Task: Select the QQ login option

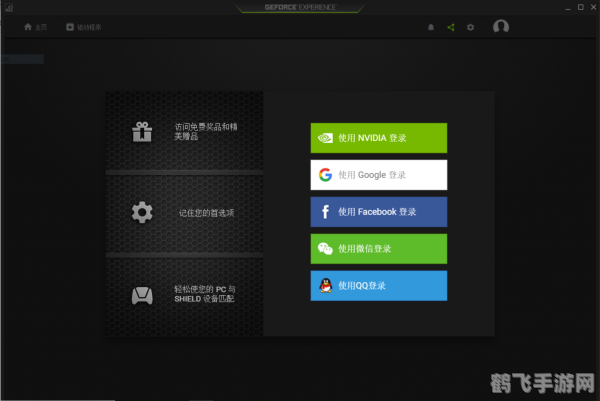Action: 378,285
